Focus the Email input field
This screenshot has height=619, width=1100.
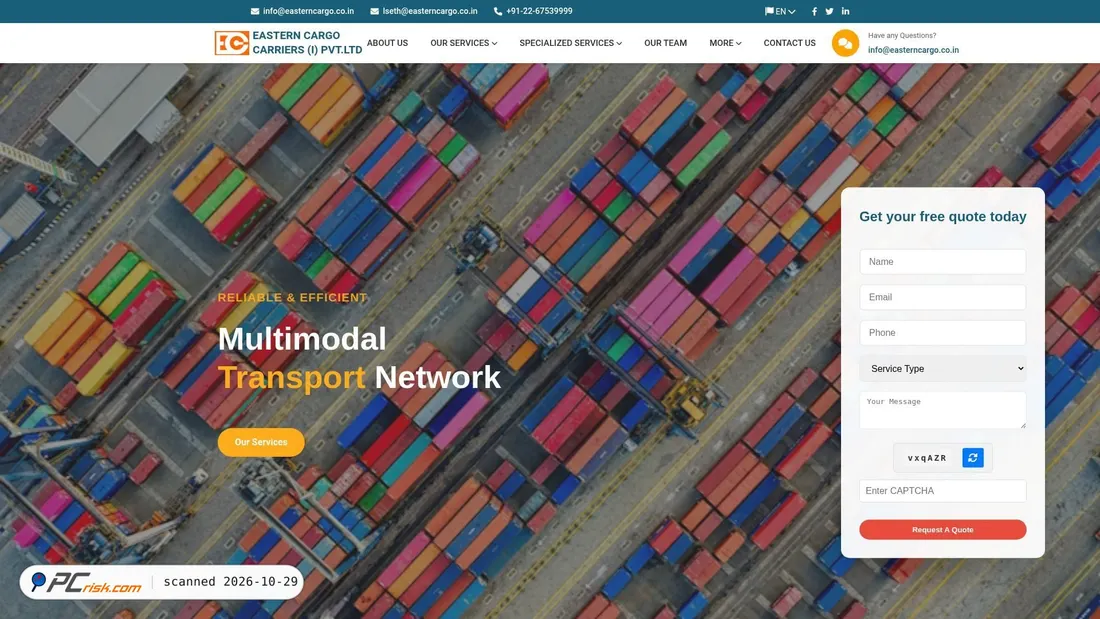943,297
